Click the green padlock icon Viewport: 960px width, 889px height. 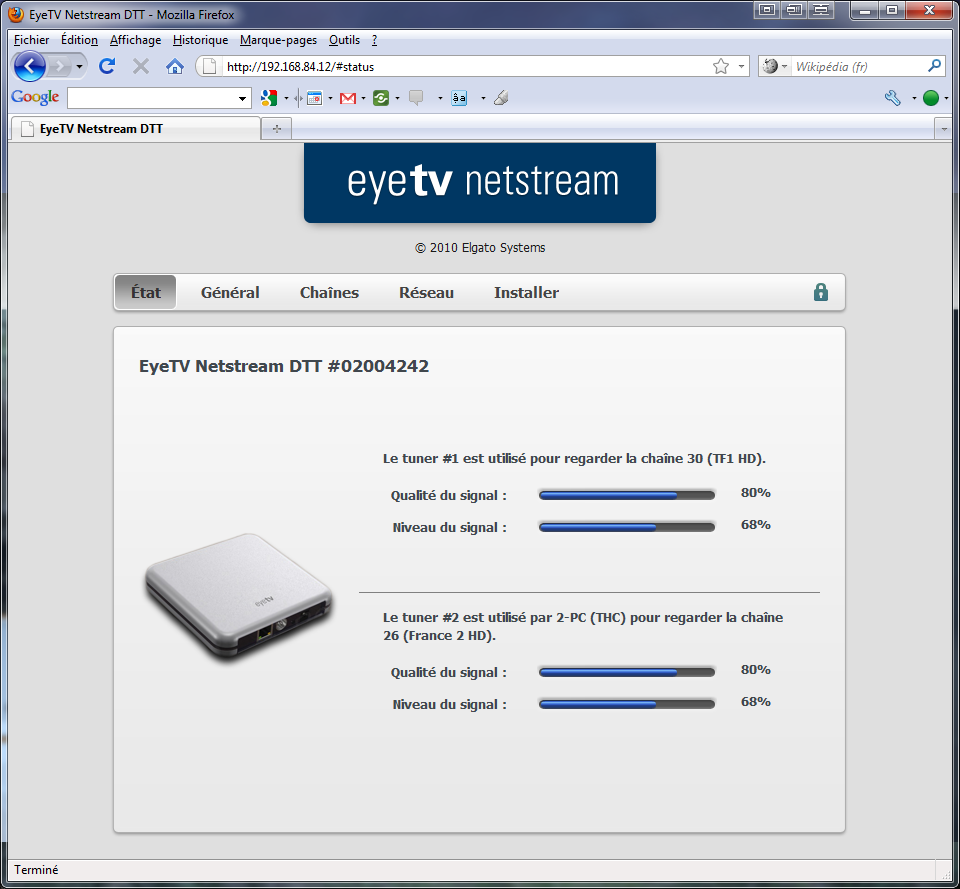[820, 292]
